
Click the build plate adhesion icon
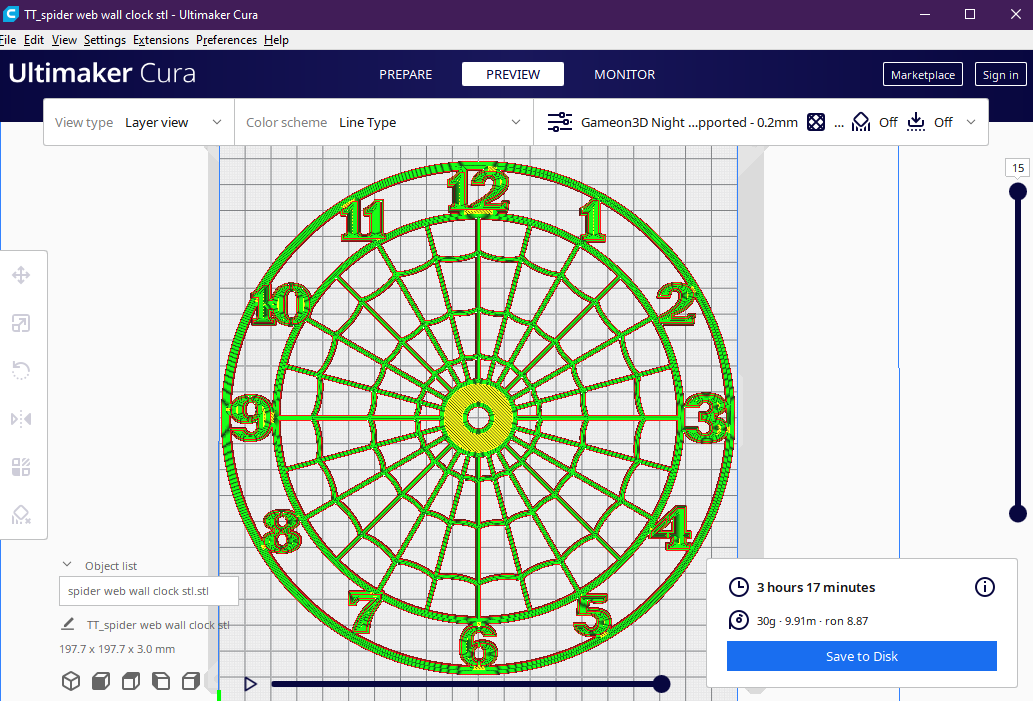[x=916, y=122]
